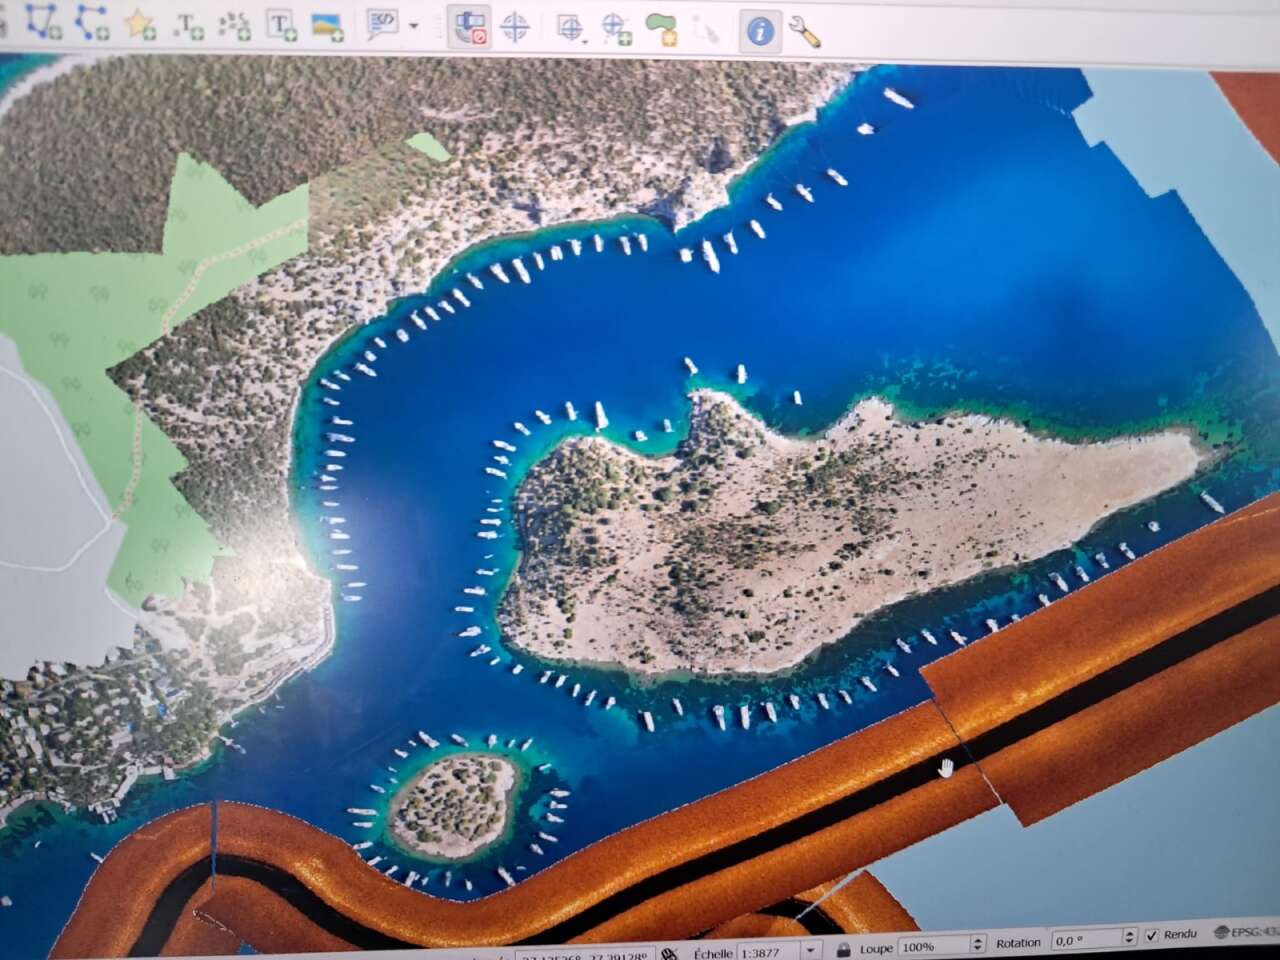Activate the blue Identify Features info tool
Screen dimensions: 1280x960
(759, 31)
